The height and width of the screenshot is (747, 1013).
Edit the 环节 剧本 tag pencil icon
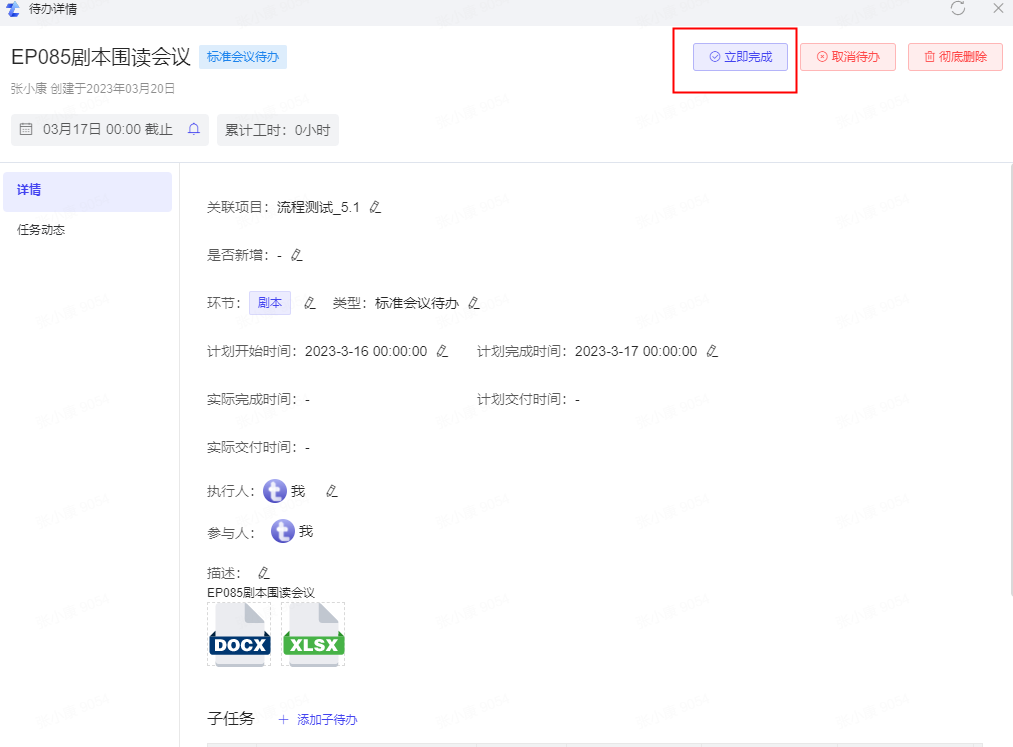(310, 303)
